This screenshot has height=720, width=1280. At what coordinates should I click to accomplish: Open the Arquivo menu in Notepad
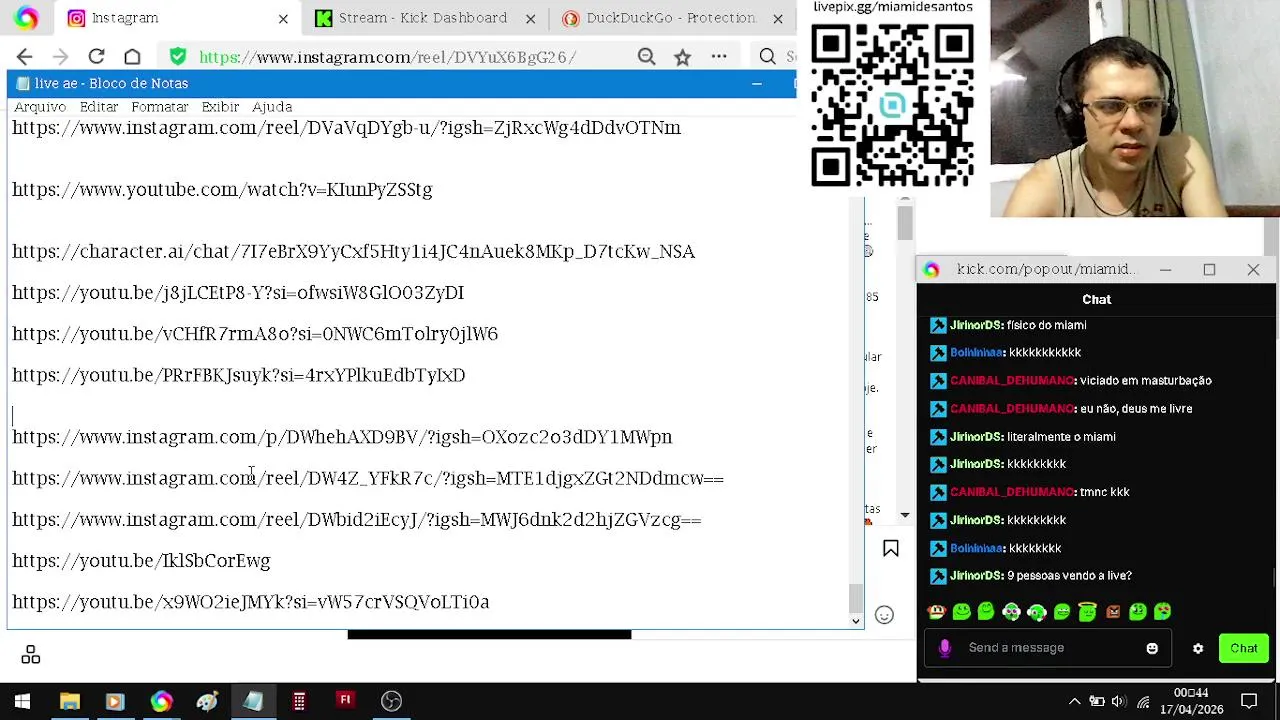click(40, 107)
